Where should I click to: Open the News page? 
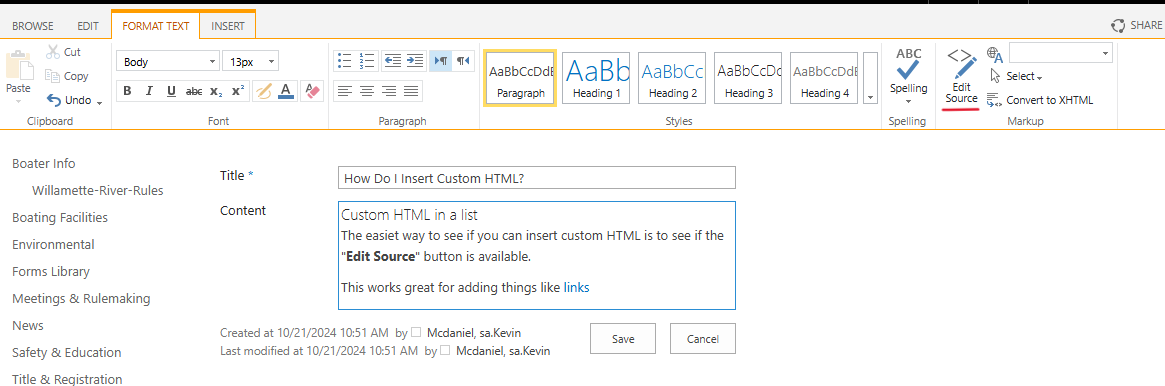point(28,325)
